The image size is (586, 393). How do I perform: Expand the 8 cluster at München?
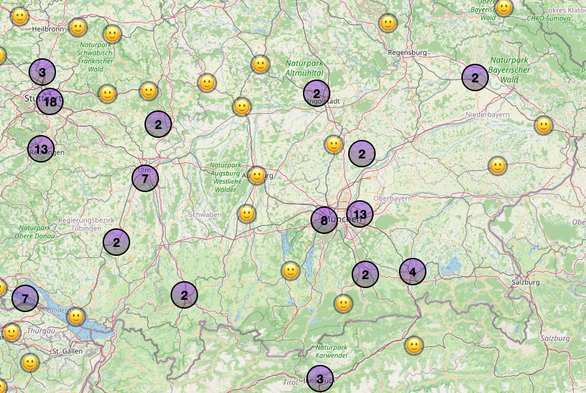tap(324, 220)
